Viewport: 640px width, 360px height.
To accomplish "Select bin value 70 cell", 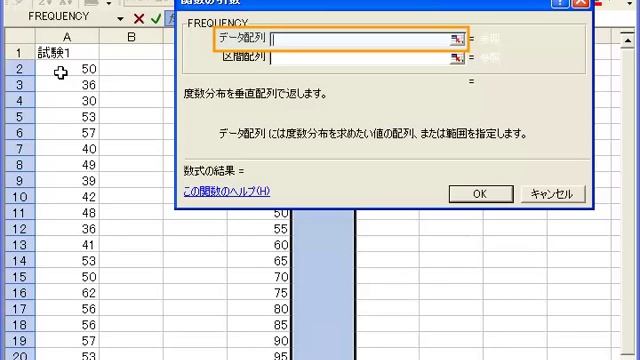I will pyautogui.click(x=259, y=277).
